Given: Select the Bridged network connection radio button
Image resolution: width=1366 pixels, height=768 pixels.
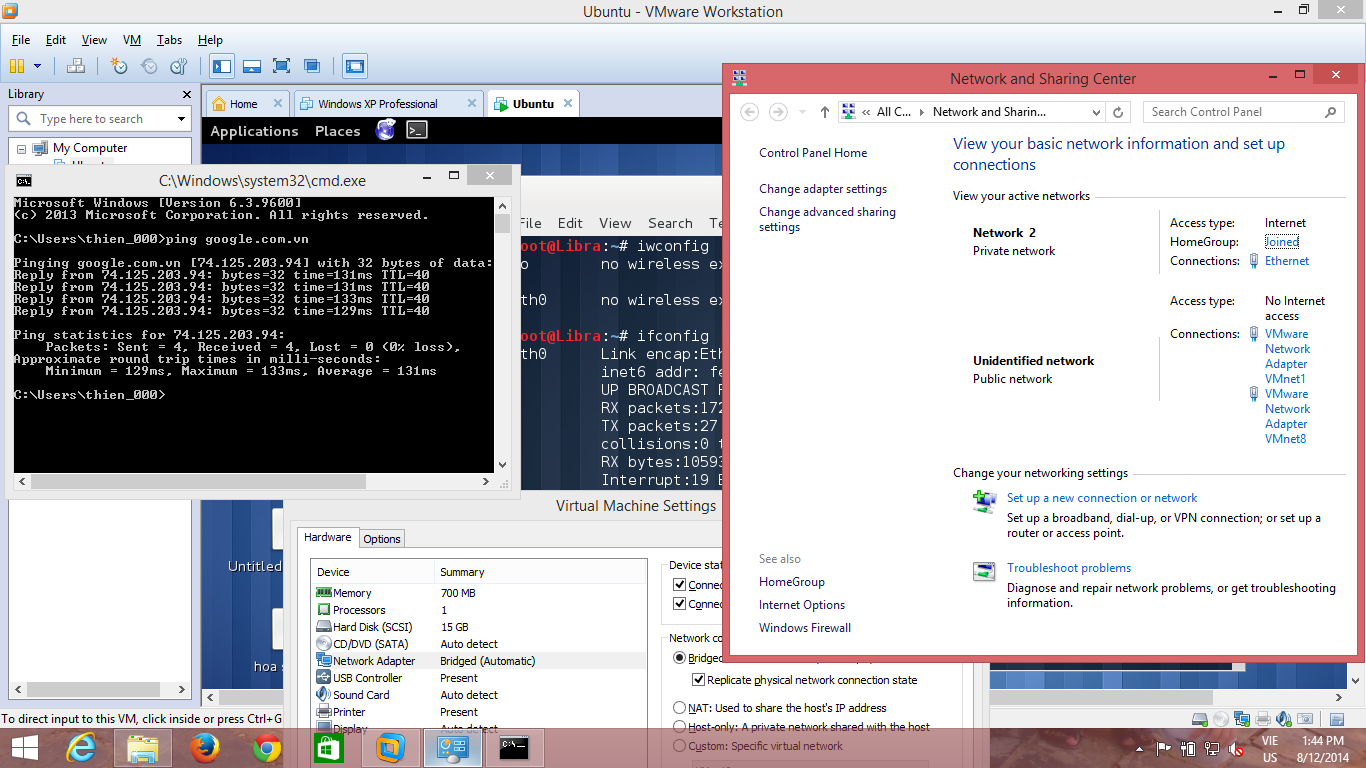Looking at the screenshot, I should tap(680, 658).
